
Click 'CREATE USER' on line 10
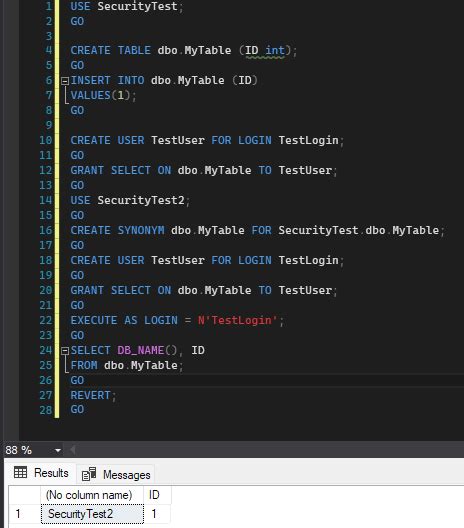click(107, 140)
